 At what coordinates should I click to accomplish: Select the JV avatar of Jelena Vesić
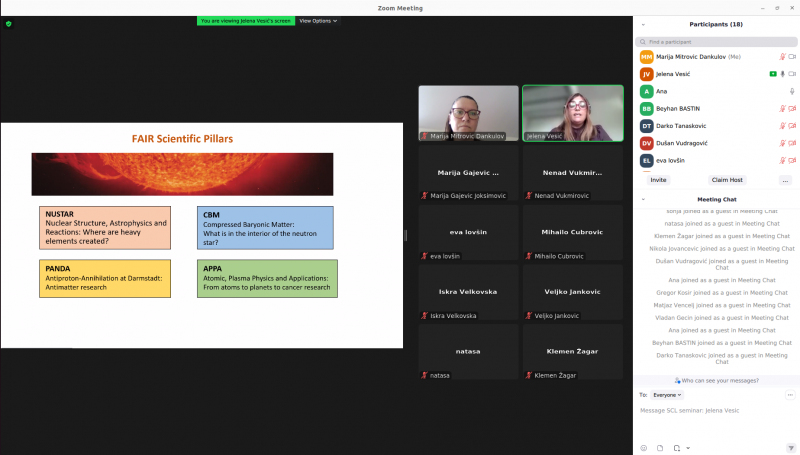click(x=646, y=74)
